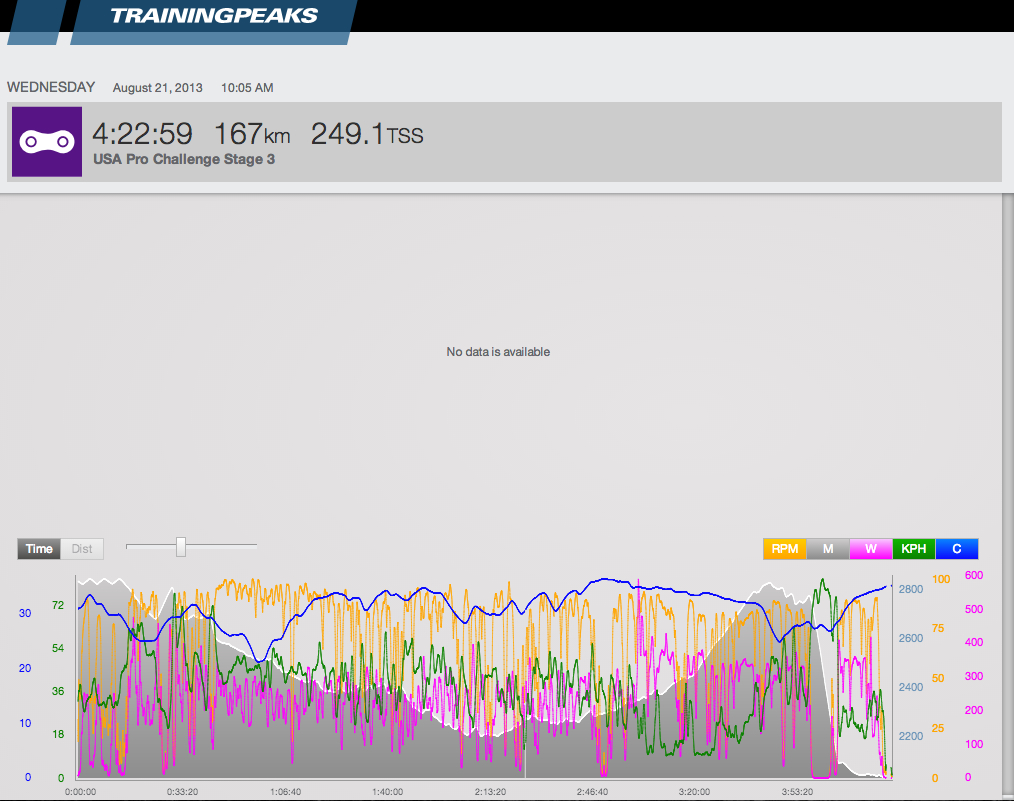Click the 3:20:00 time axis label
The image size is (1014, 801).
[695, 791]
